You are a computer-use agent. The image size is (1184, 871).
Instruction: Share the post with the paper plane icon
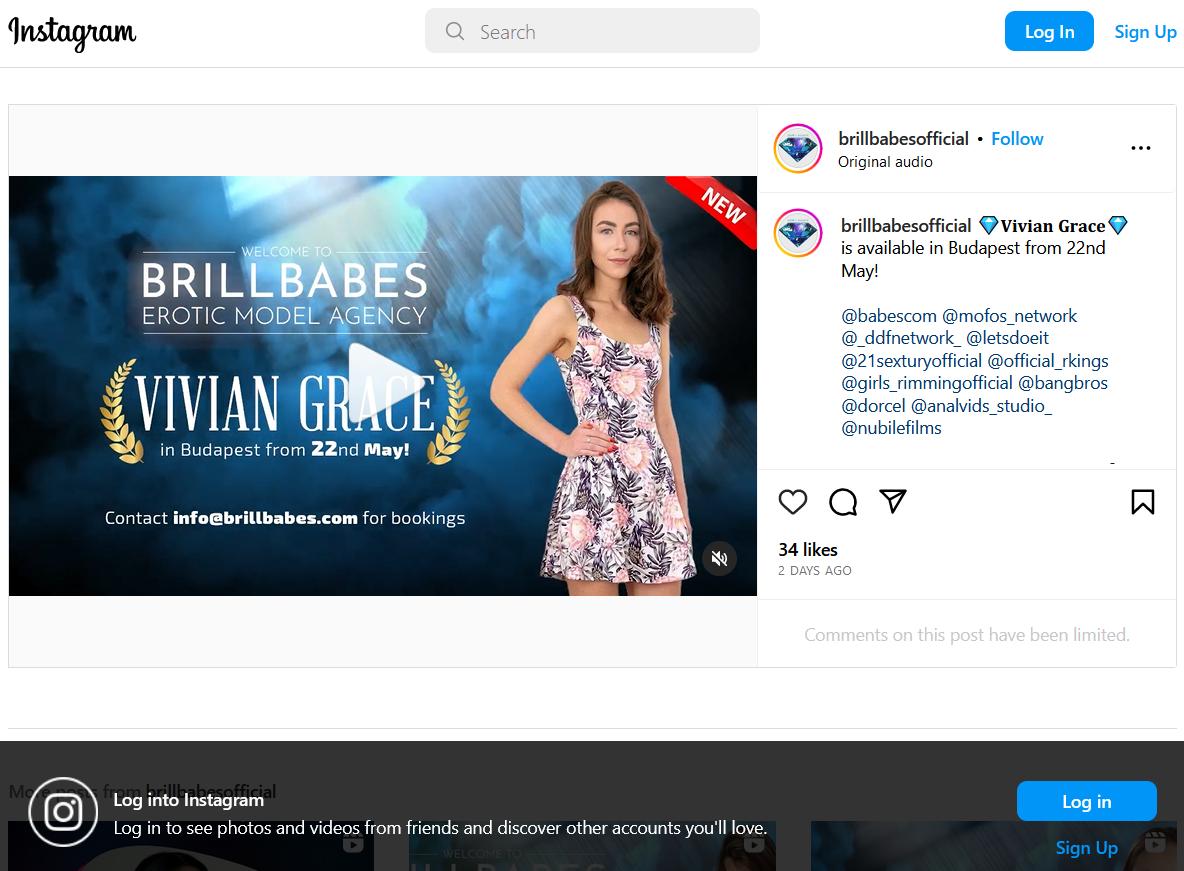click(893, 502)
